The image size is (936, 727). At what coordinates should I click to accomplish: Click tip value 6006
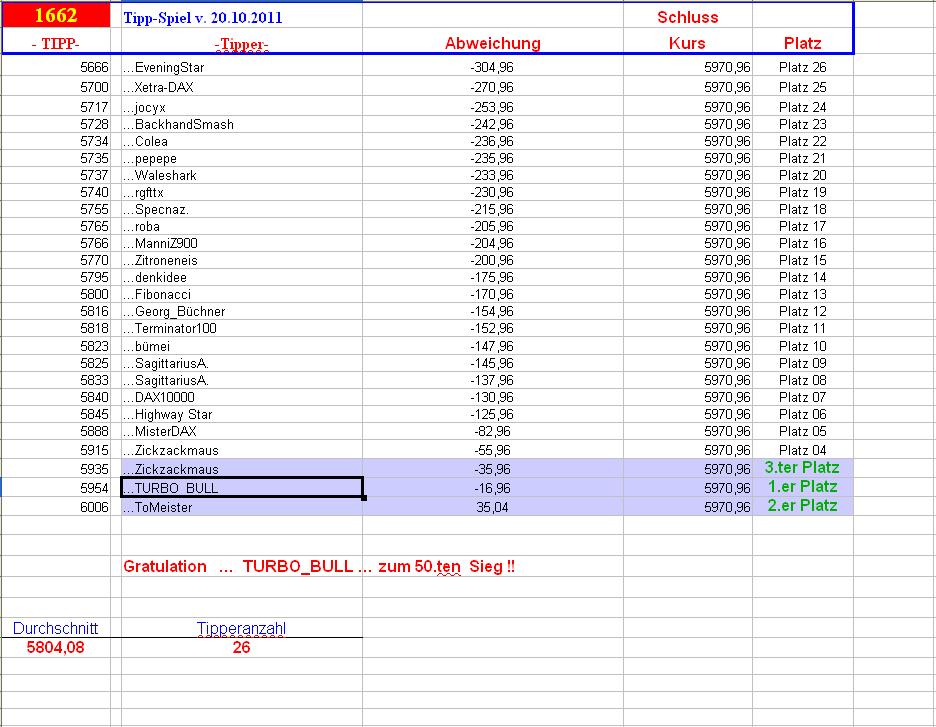coord(56,507)
